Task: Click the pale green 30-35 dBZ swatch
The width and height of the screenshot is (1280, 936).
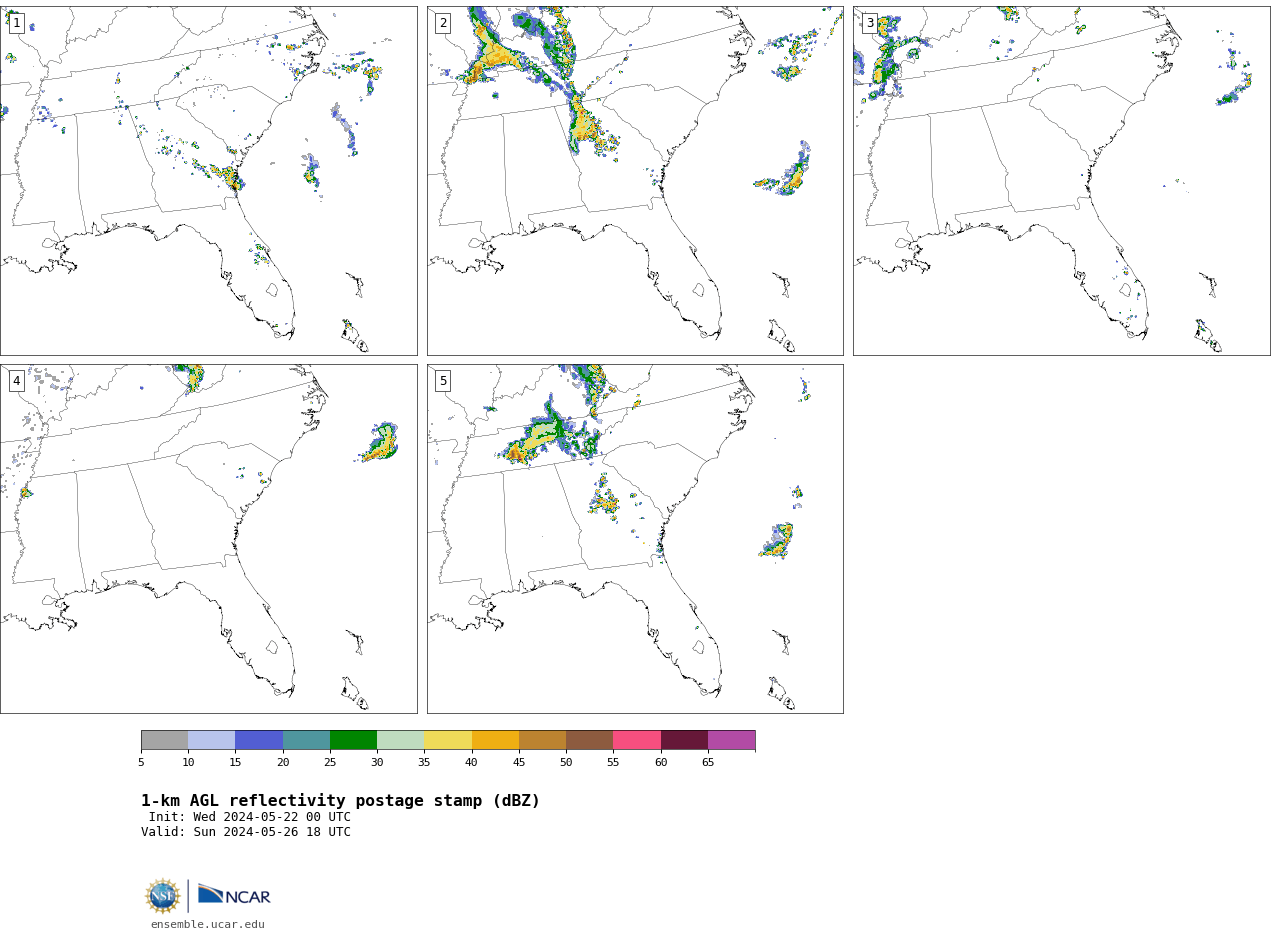Action: click(x=400, y=740)
